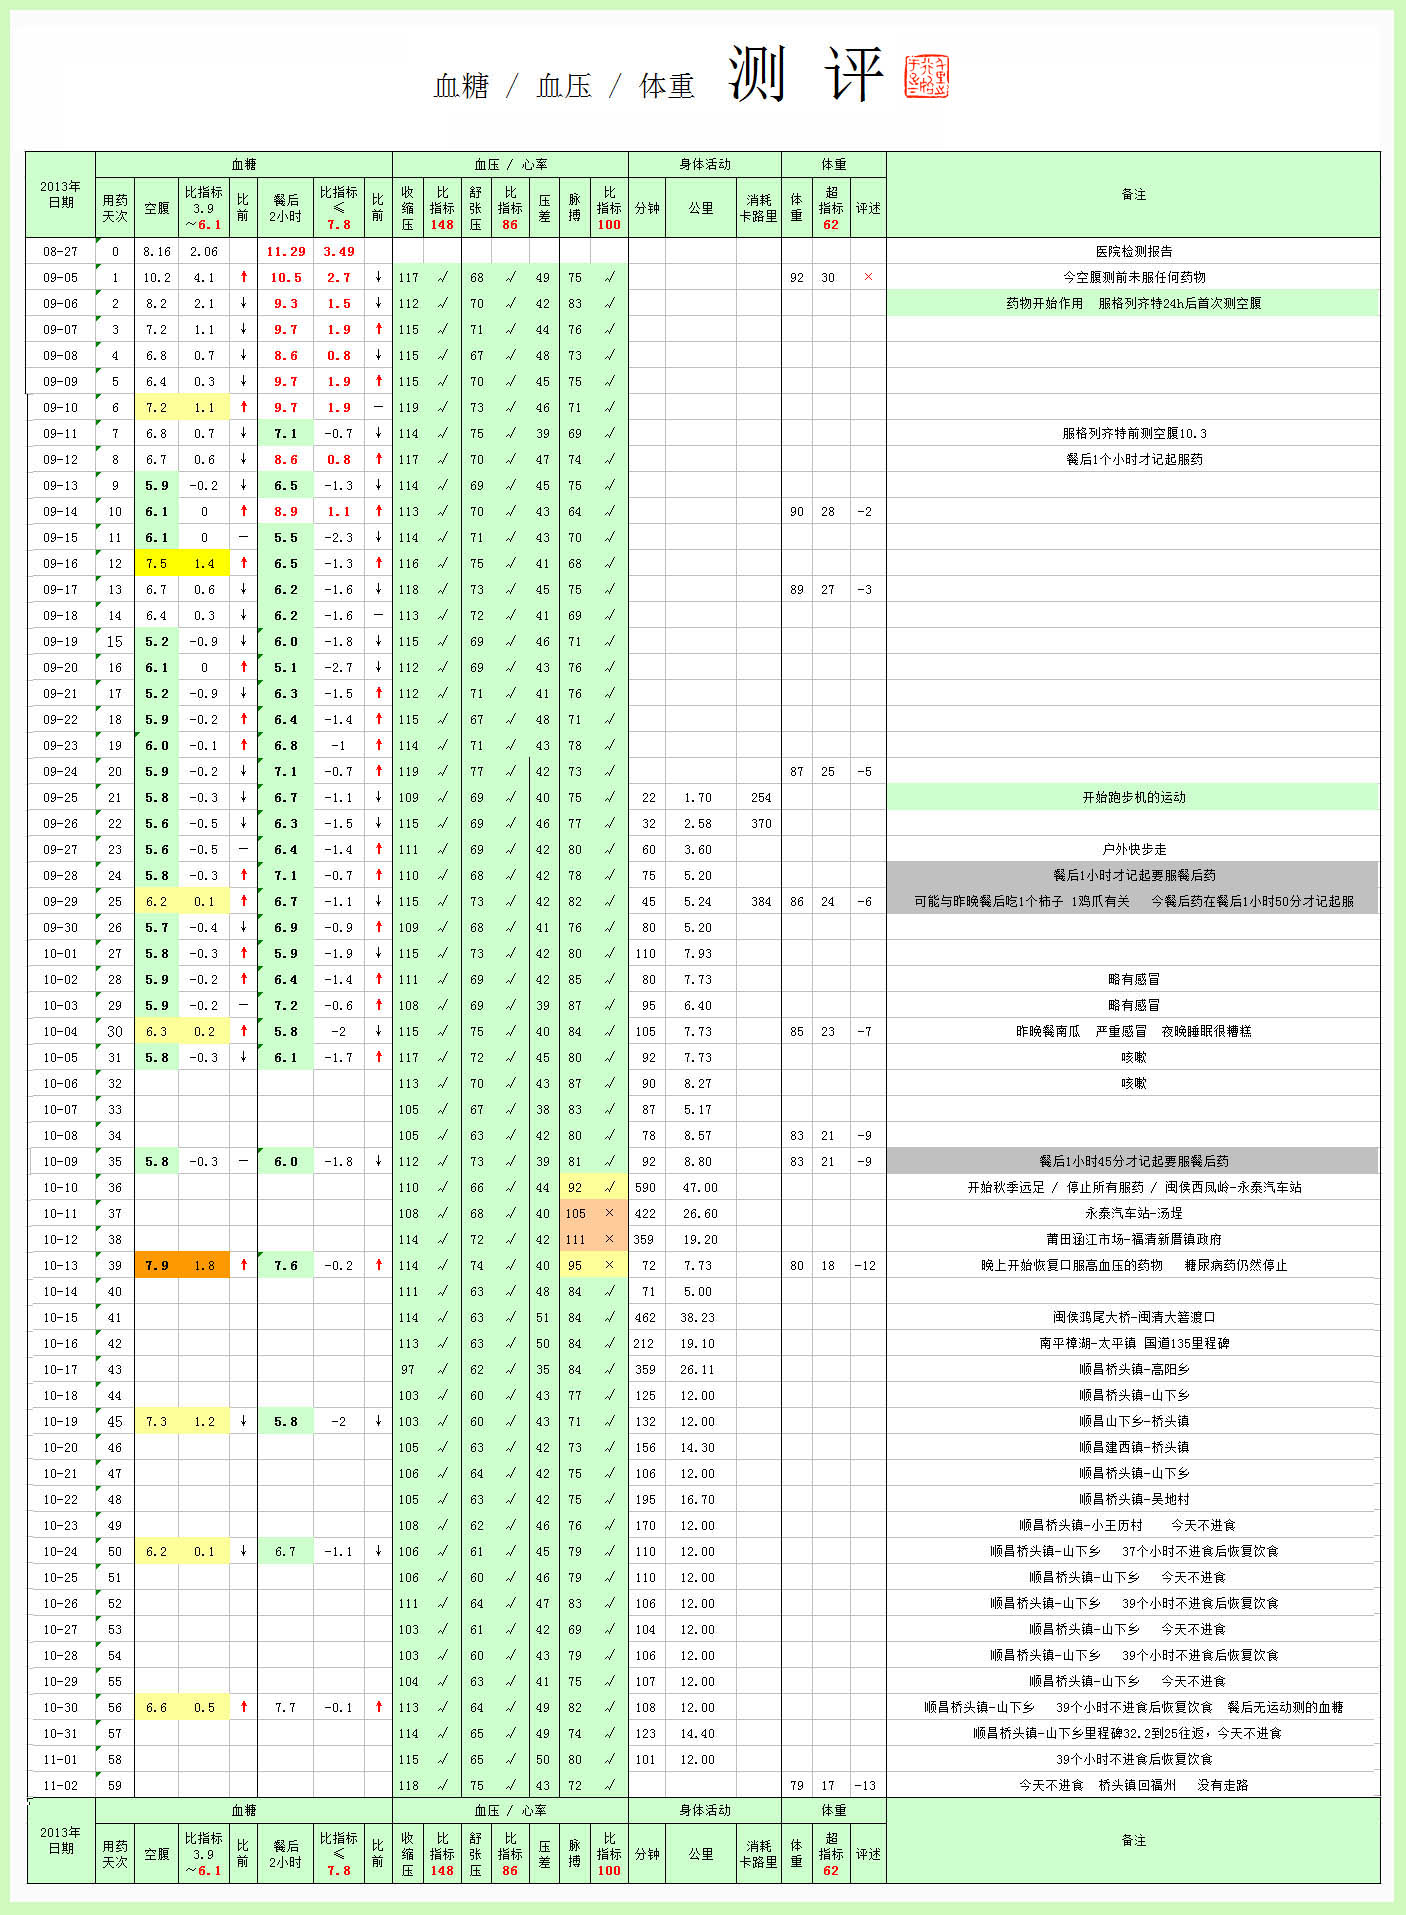Click the pulse × mark in row 10-13
The width and height of the screenshot is (1406, 1915).
pyautogui.click(x=609, y=1265)
